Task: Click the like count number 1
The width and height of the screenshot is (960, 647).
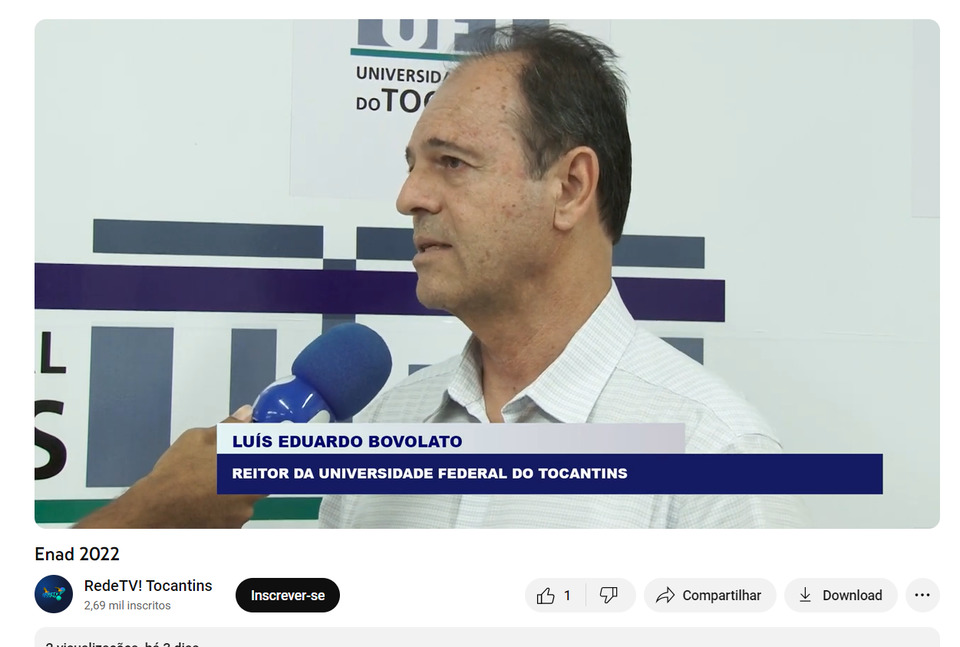Action: point(567,596)
